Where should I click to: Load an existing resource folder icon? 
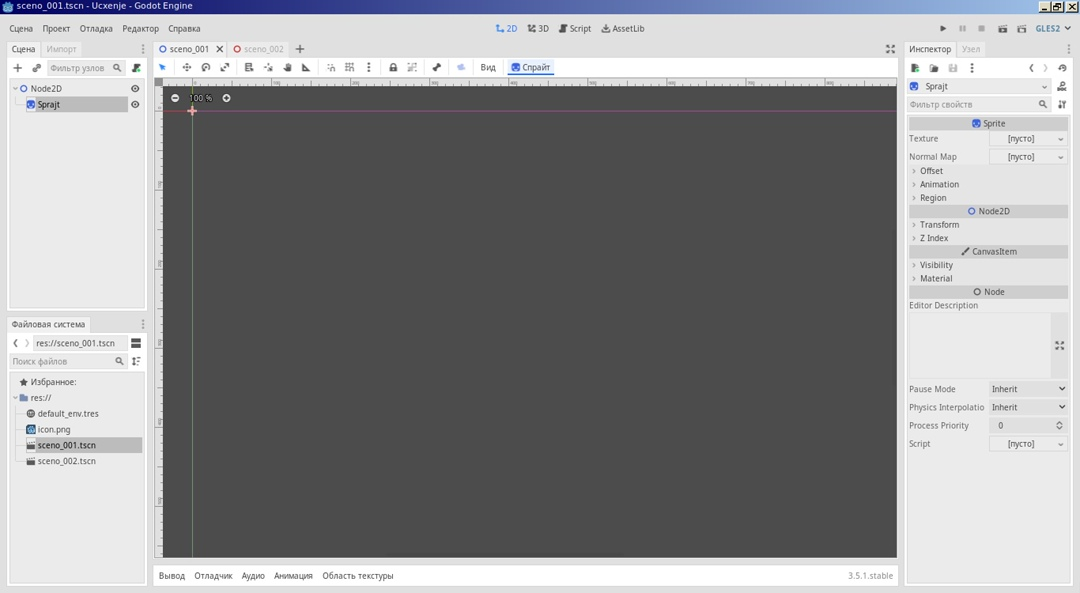[x=934, y=68]
